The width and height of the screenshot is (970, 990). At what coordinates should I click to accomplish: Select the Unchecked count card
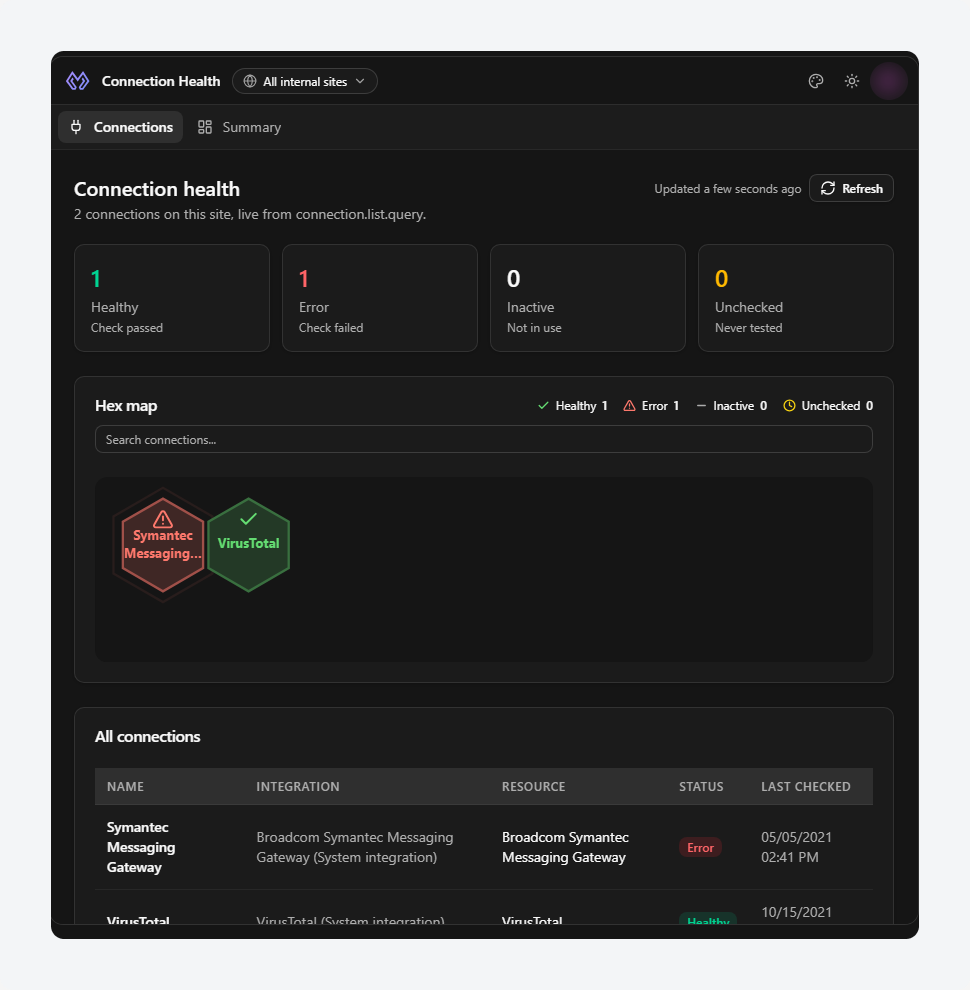(x=795, y=298)
